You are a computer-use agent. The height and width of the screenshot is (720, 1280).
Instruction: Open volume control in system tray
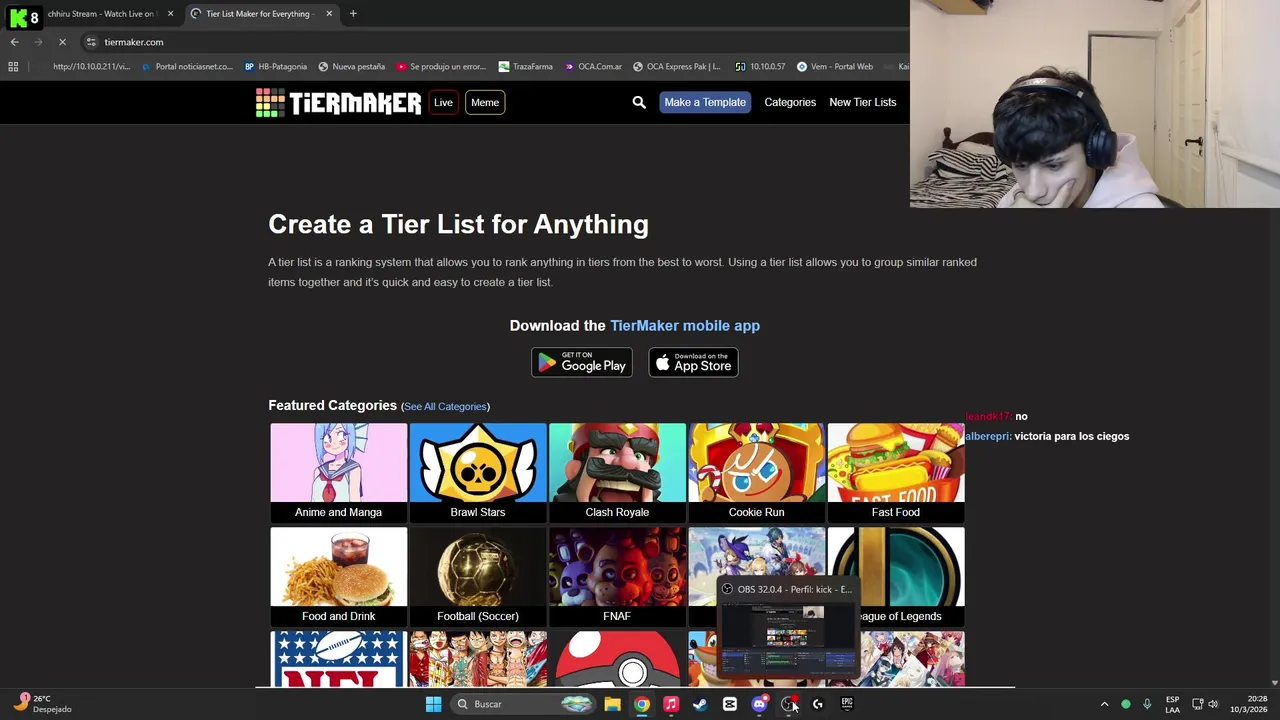click(1213, 704)
